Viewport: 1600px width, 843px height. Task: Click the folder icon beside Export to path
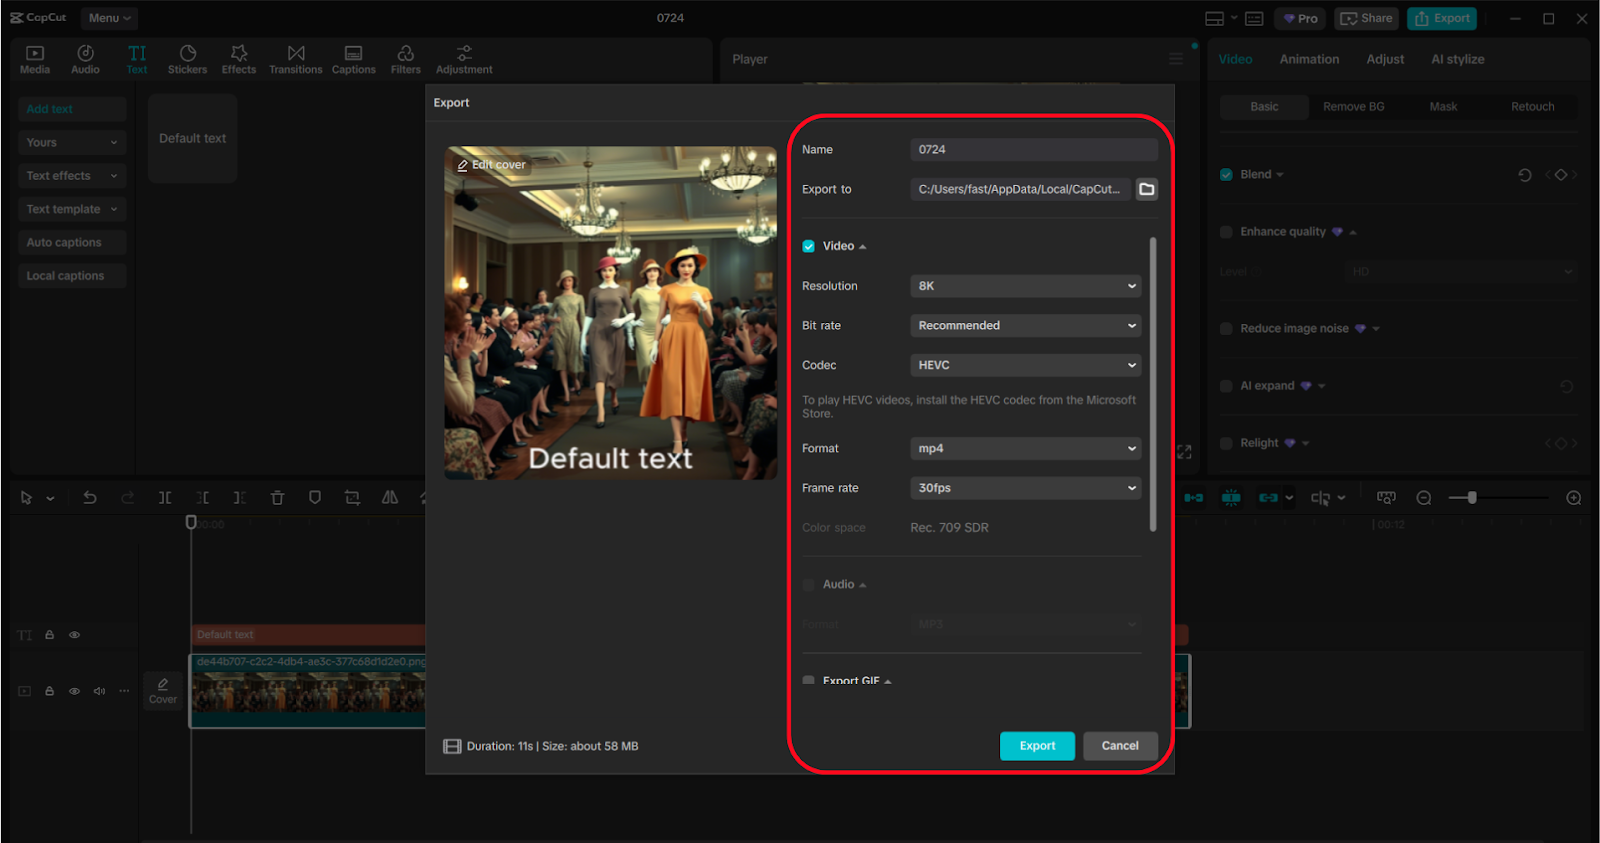(x=1147, y=189)
